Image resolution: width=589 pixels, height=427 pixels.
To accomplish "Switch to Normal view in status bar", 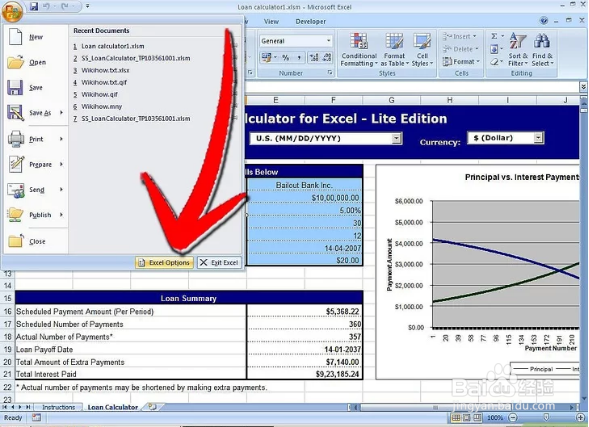I will click(x=456, y=417).
